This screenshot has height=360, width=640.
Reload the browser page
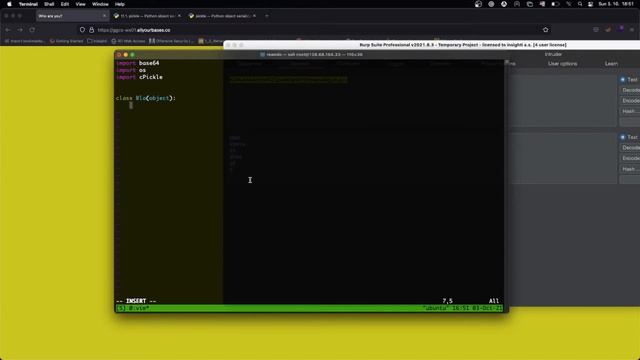[32, 30]
